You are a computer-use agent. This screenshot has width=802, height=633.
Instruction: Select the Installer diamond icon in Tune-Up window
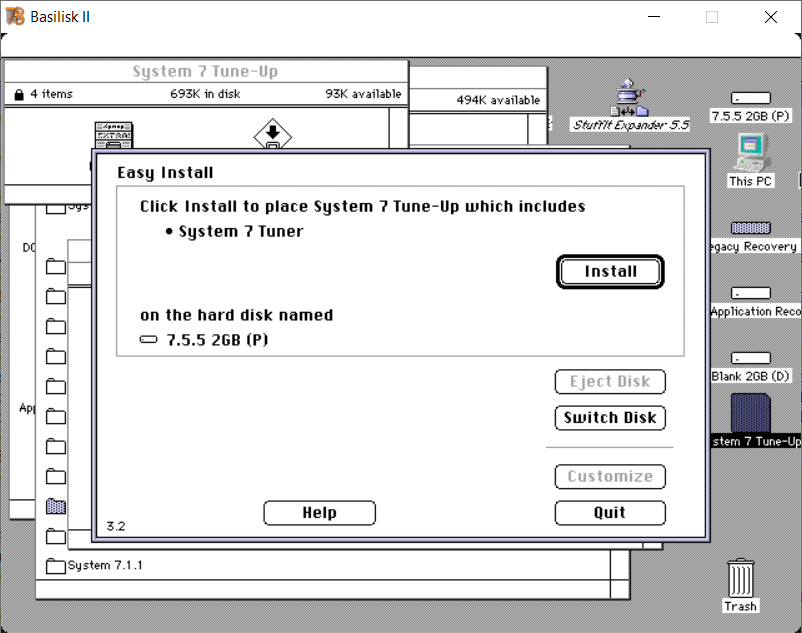point(273,134)
